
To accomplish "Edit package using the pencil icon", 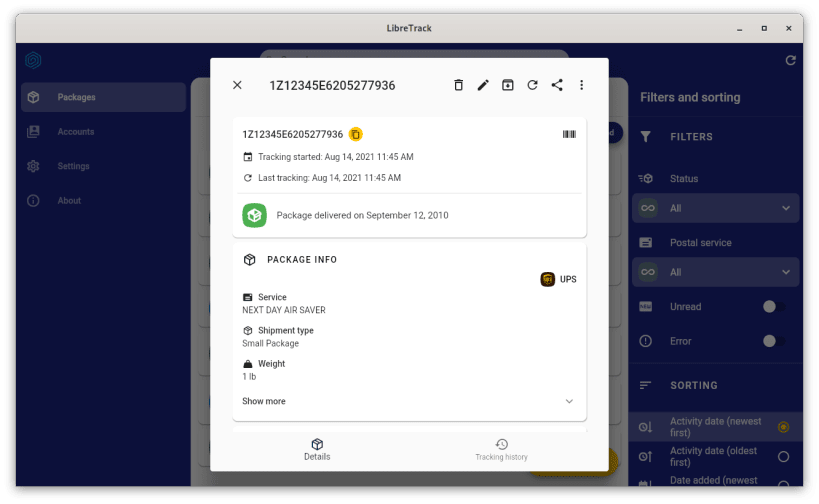I will click(x=483, y=85).
